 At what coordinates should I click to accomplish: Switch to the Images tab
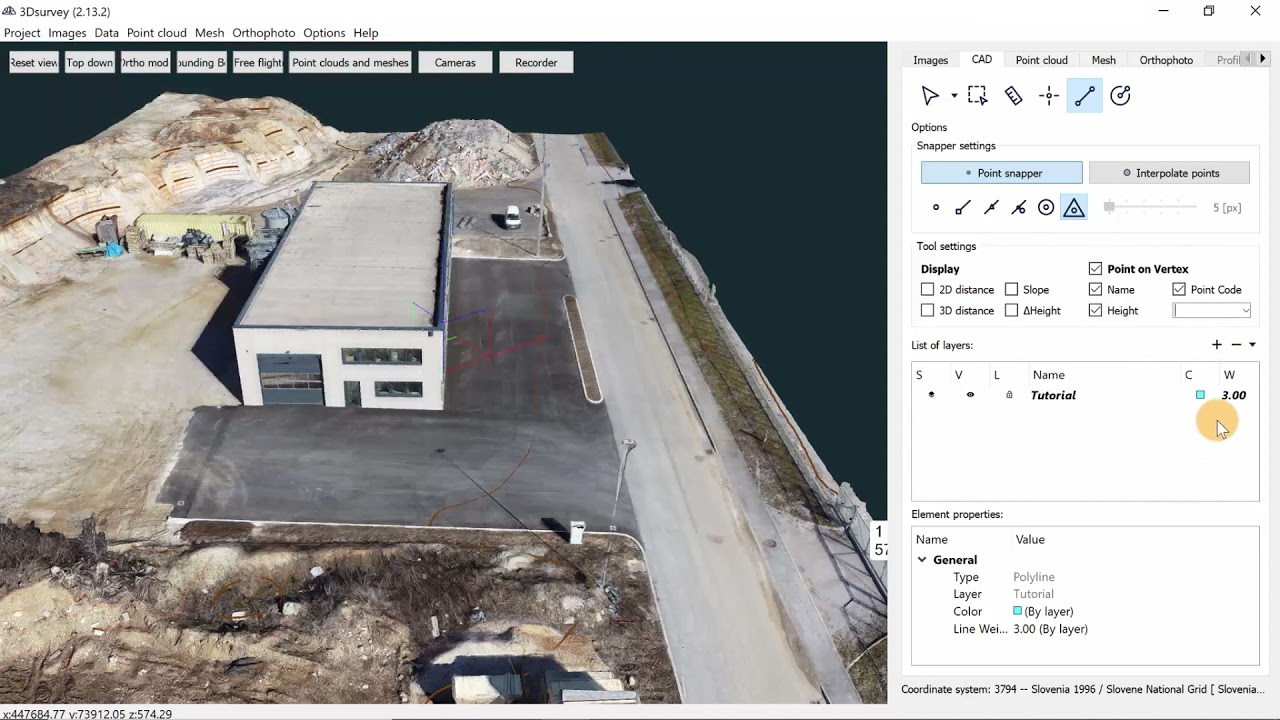(x=930, y=60)
